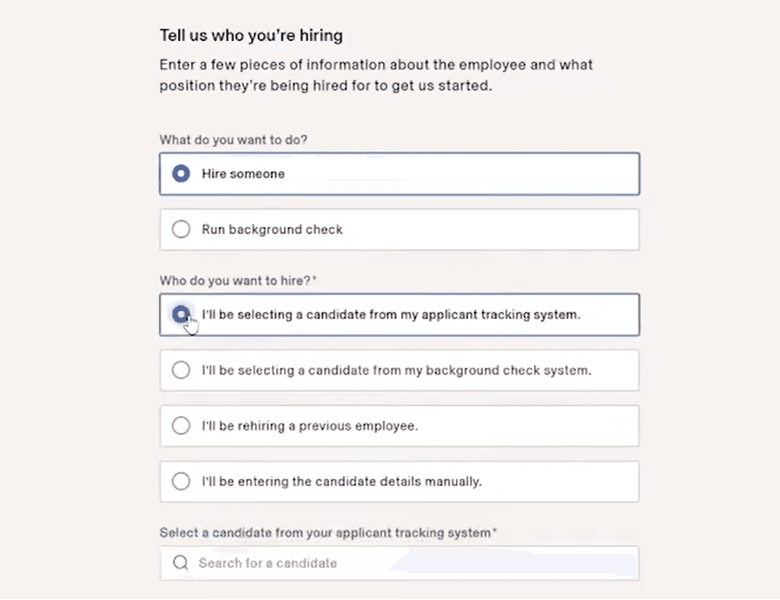The width and height of the screenshot is (780, 600).
Task: Click 'I'll be entering the candidate details manually.' label
Action: tap(342, 482)
